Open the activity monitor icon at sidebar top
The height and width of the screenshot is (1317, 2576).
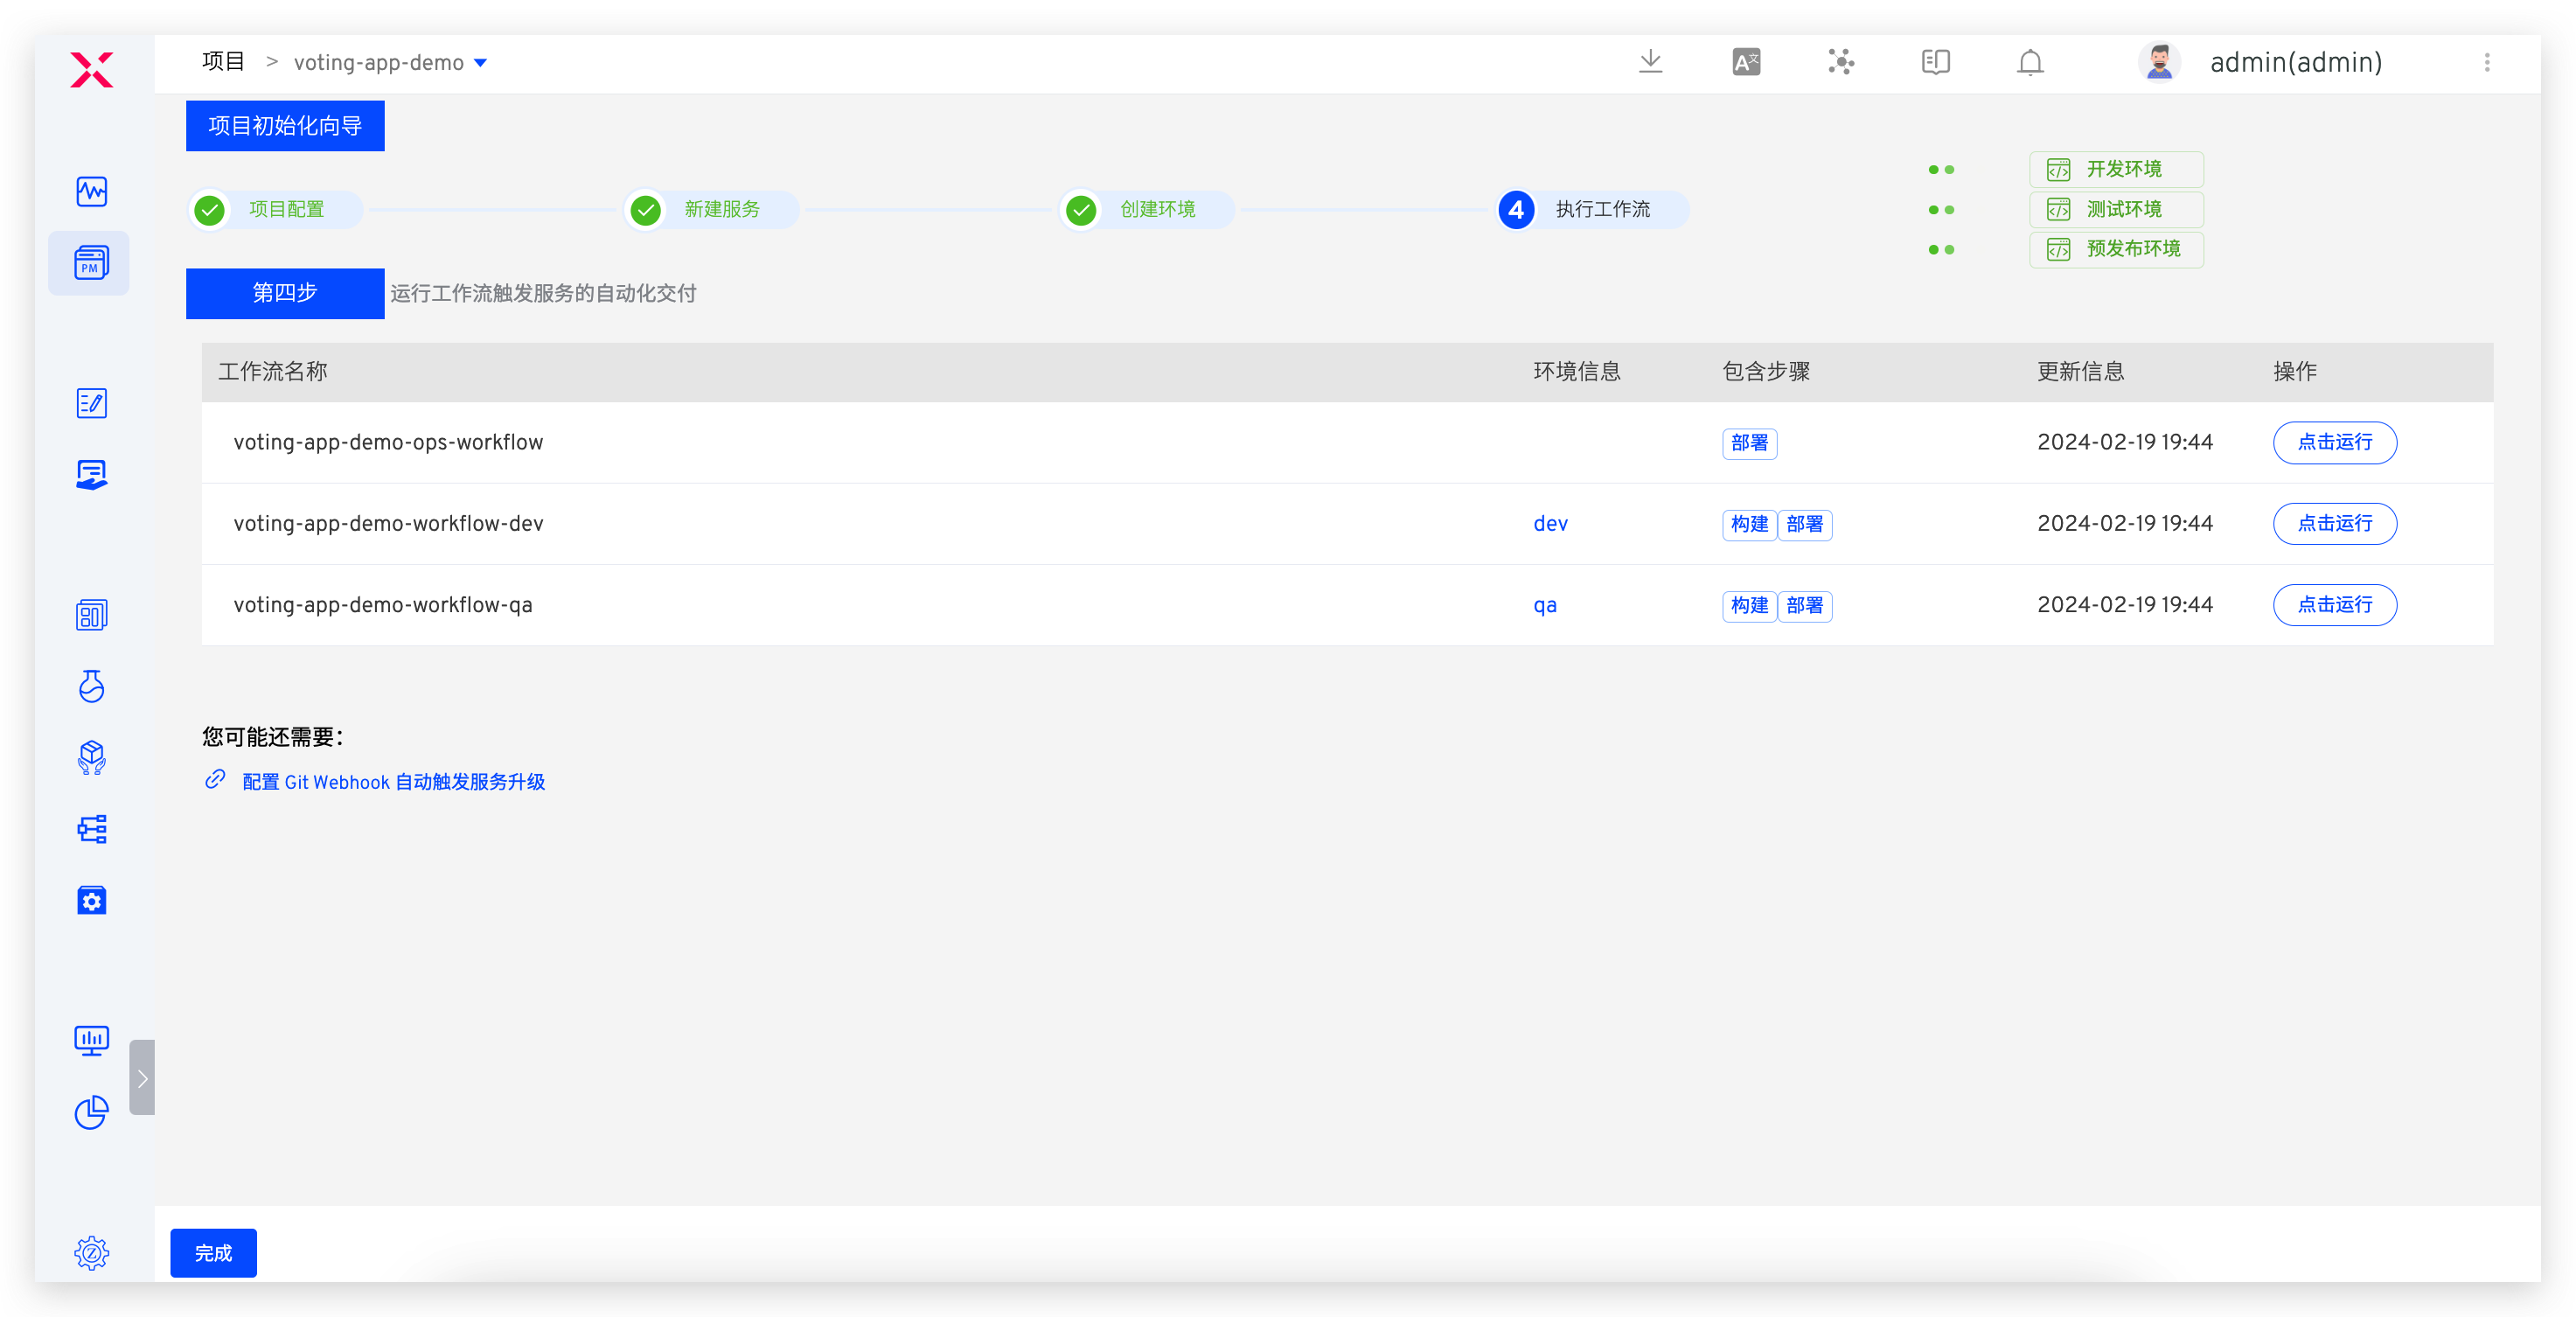[x=91, y=191]
